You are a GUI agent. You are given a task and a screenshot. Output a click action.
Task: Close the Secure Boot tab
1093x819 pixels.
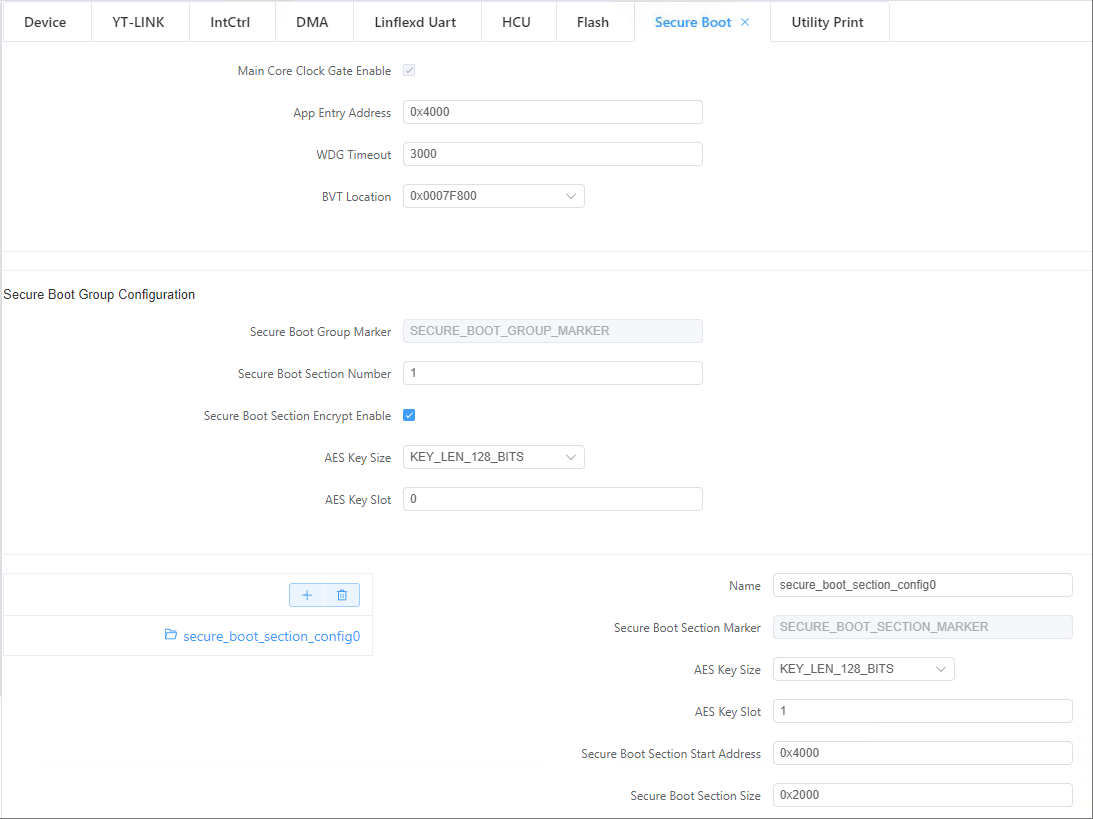pos(745,22)
